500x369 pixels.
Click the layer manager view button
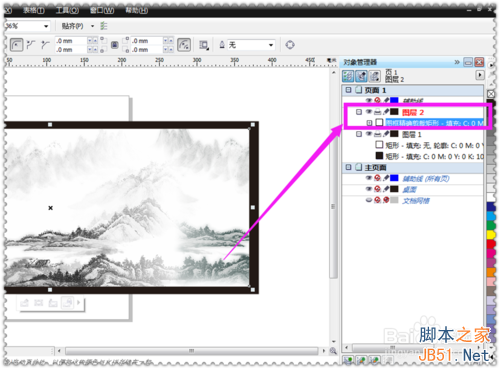coord(374,76)
